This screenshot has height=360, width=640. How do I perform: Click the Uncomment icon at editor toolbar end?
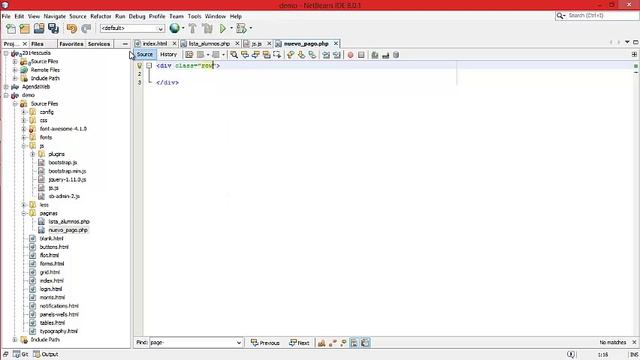point(385,55)
